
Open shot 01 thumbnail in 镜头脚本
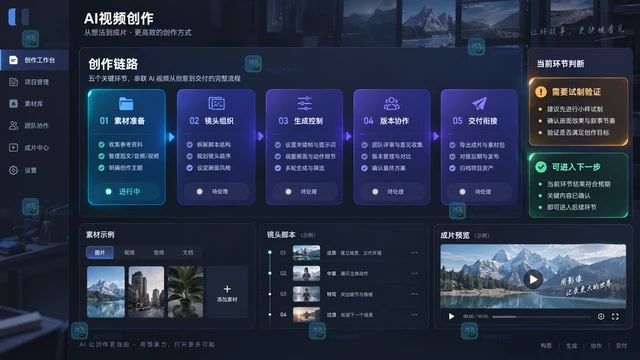[307, 253]
